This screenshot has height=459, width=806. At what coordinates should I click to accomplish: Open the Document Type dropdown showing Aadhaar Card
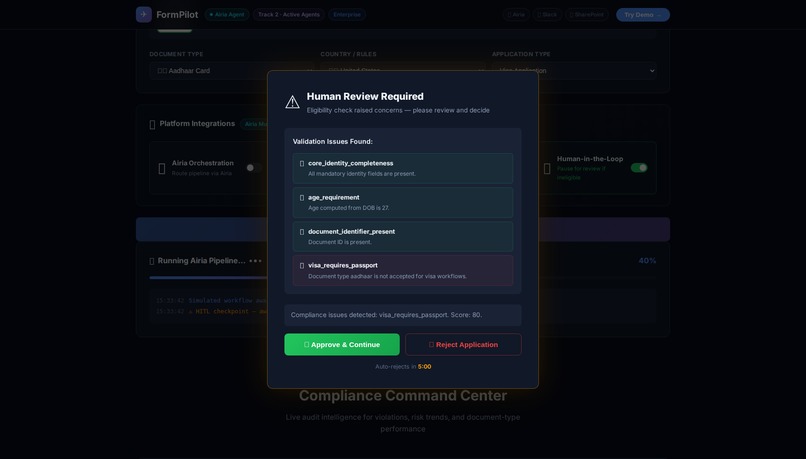pyautogui.click(x=231, y=70)
